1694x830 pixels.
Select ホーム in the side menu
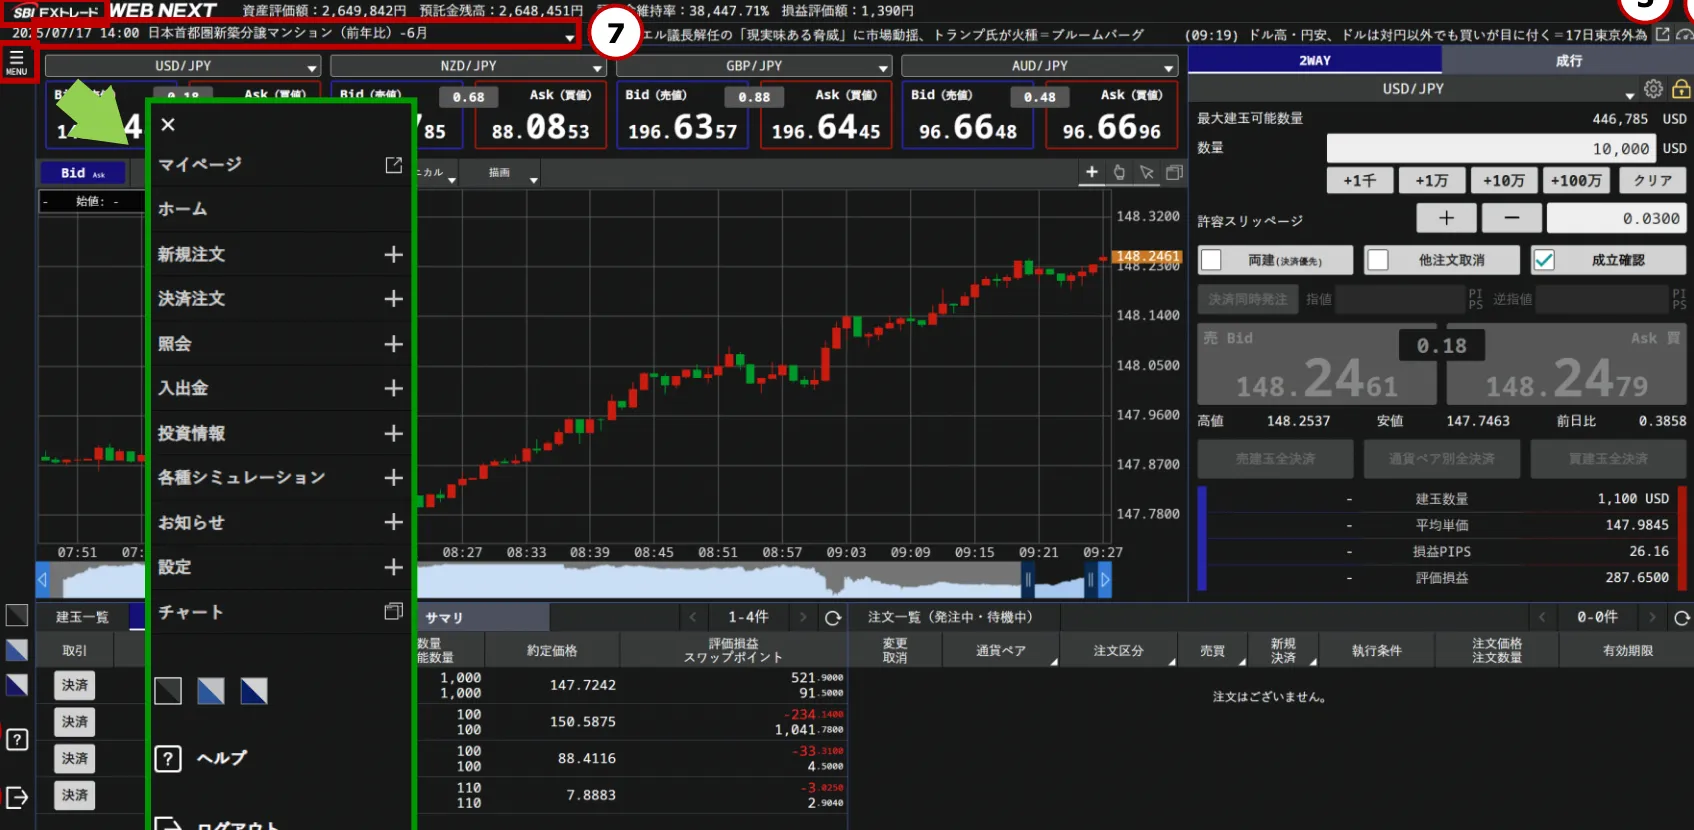183,209
